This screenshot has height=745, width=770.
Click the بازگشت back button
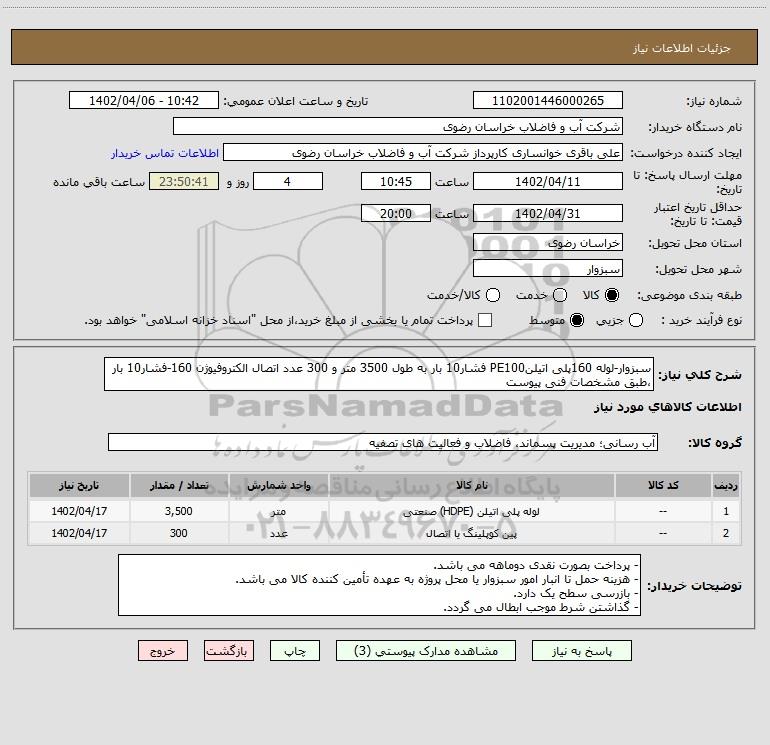[229, 651]
